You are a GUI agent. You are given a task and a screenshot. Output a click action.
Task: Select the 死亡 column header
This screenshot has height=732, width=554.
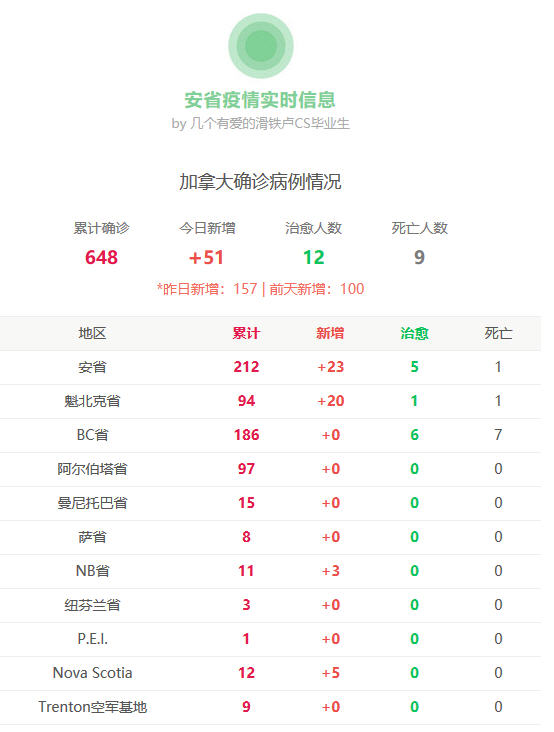tap(498, 333)
